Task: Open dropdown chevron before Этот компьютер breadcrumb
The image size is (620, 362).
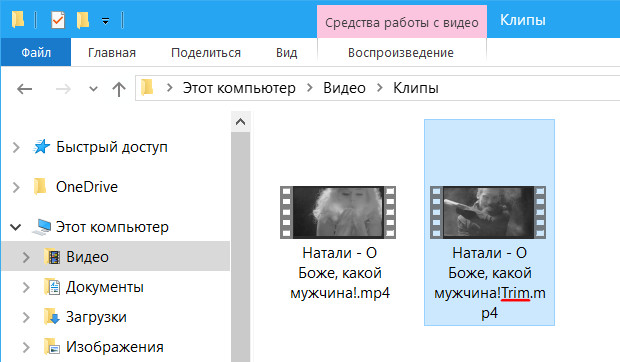Action: click(x=170, y=87)
